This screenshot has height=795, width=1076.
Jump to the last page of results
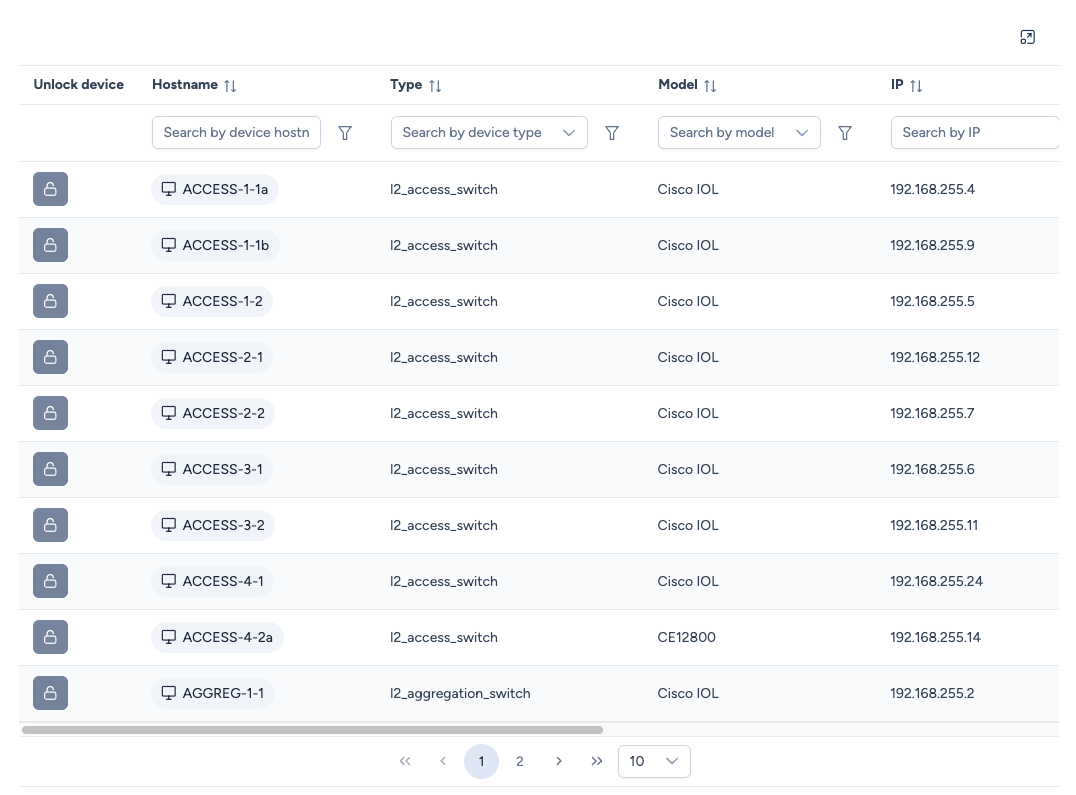(597, 761)
